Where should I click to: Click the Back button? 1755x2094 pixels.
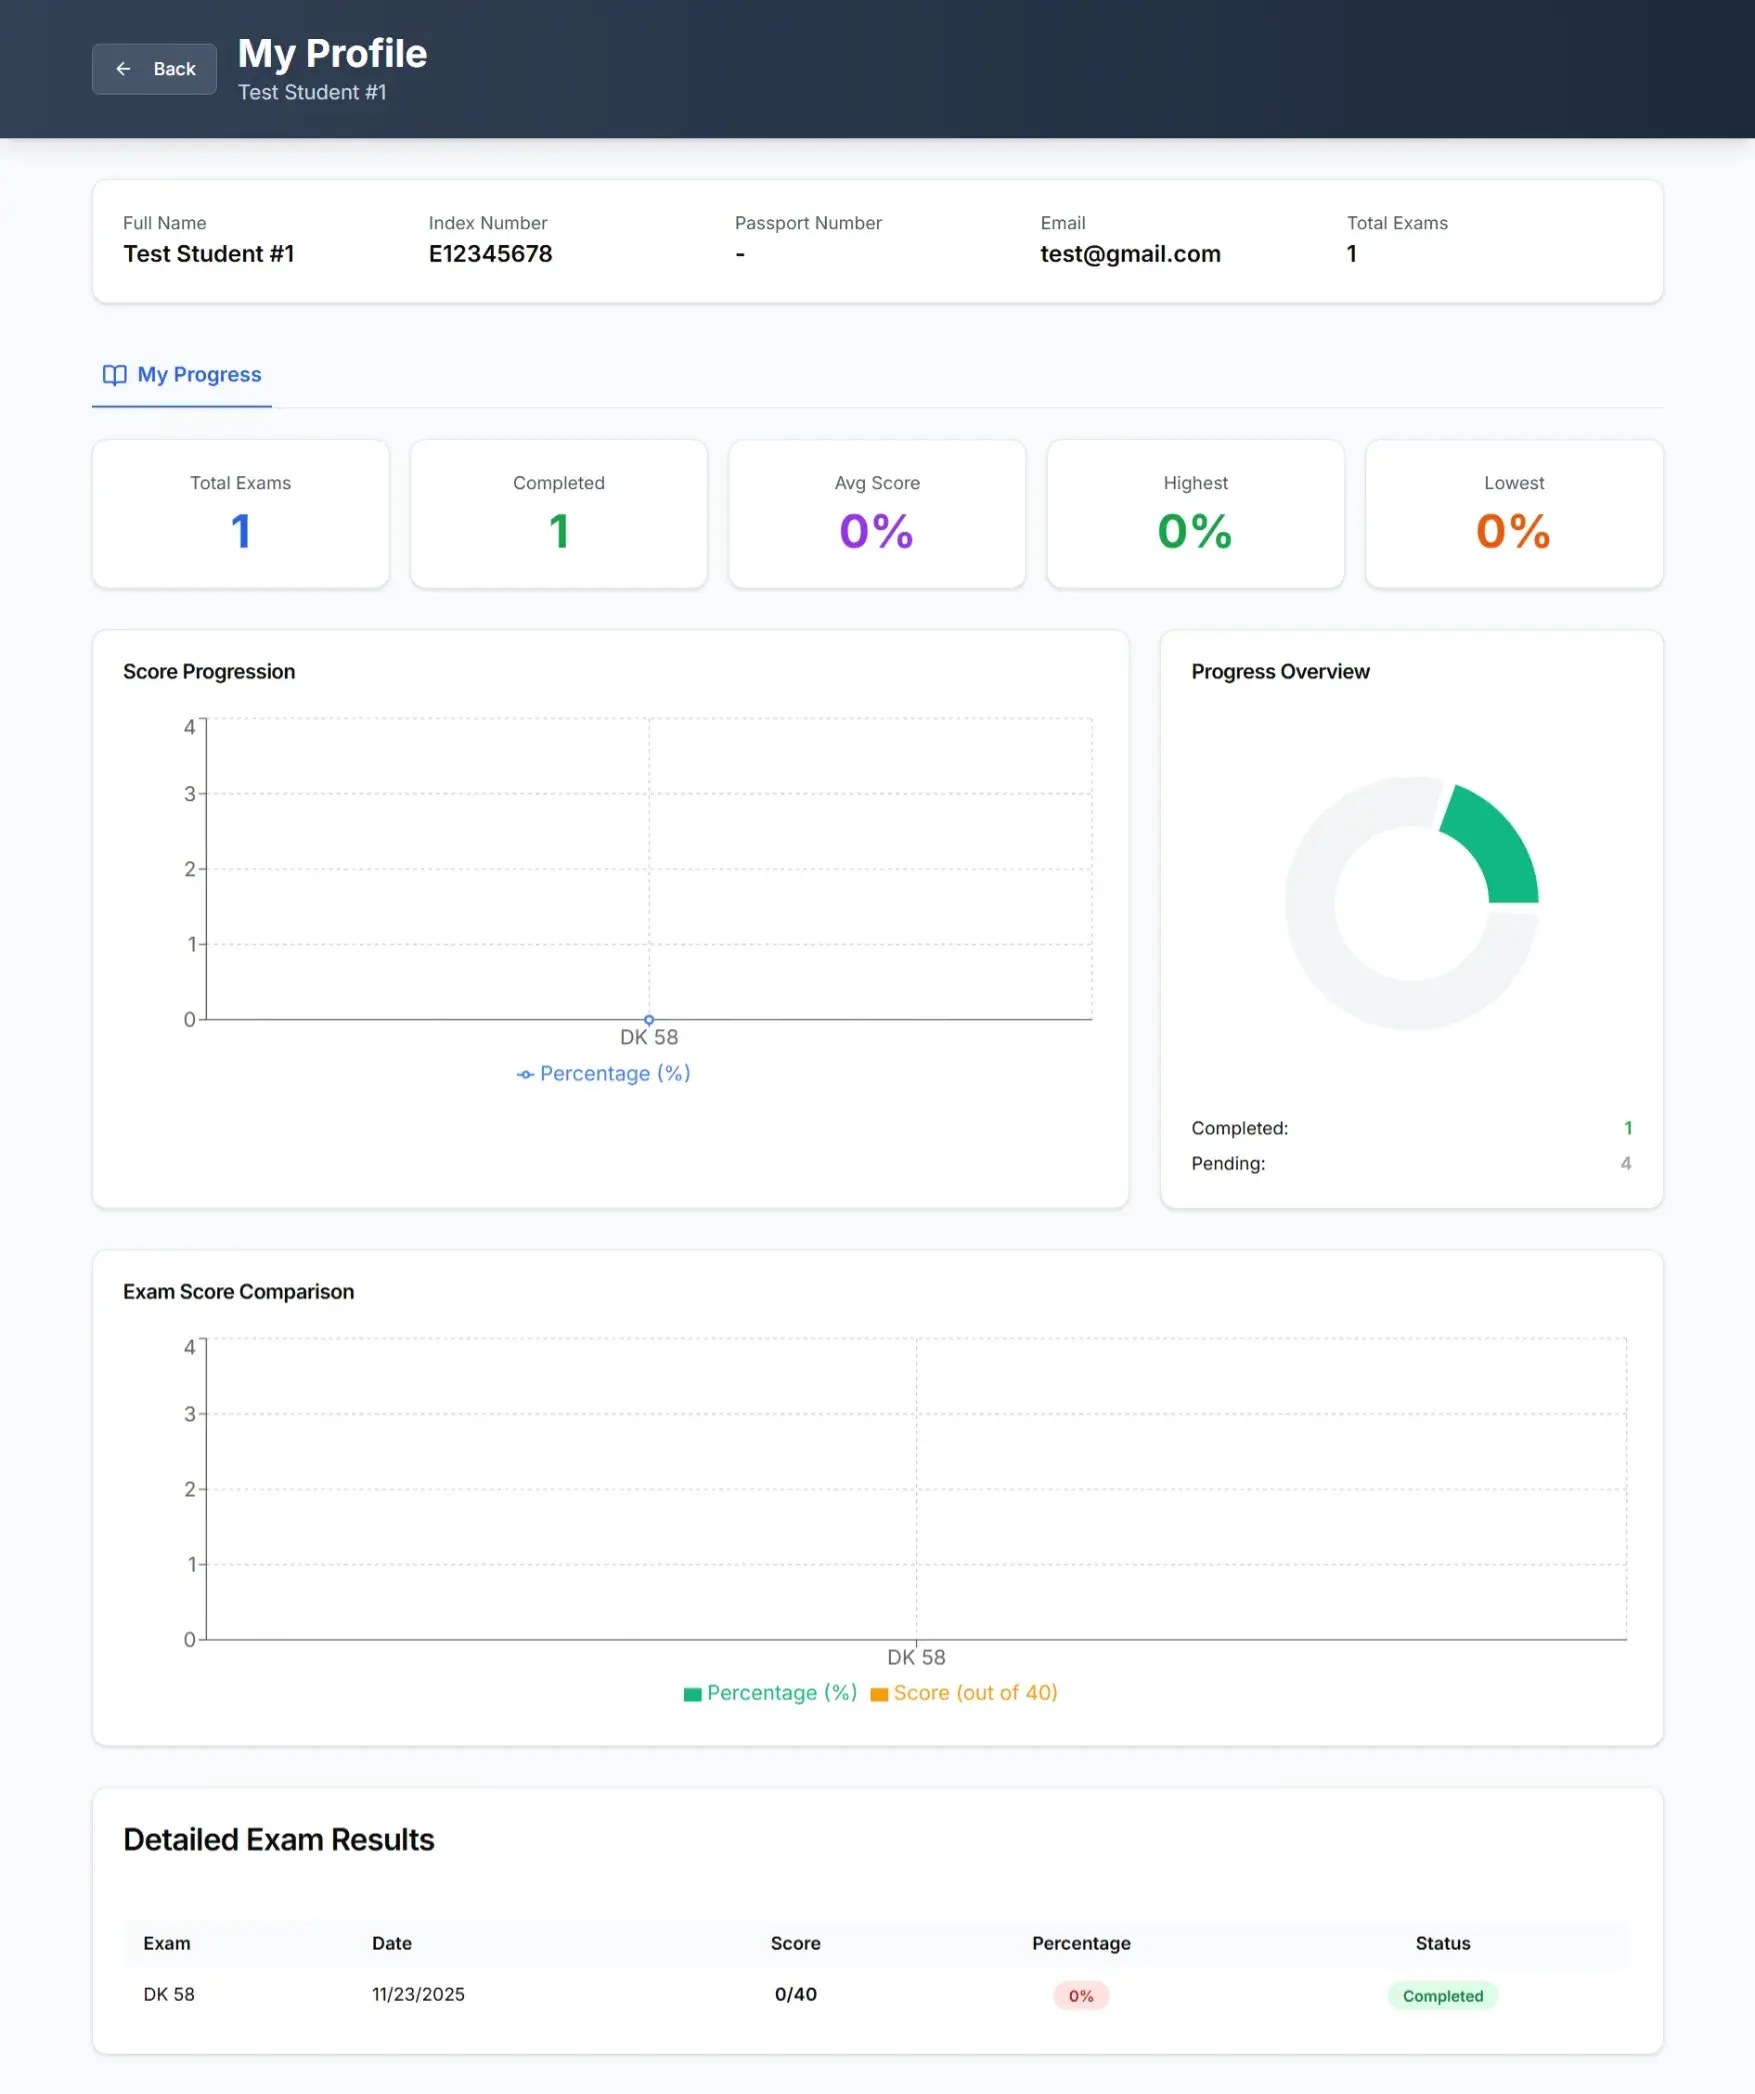[x=154, y=69]
